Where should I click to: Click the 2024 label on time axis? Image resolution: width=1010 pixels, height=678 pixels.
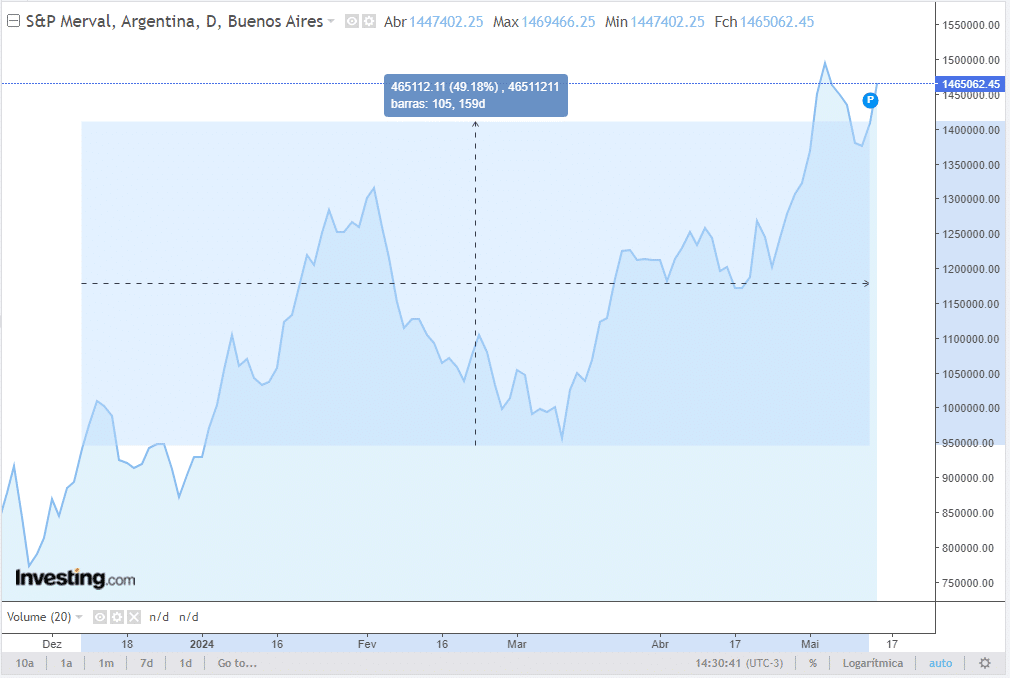click(x=202, y=644)
